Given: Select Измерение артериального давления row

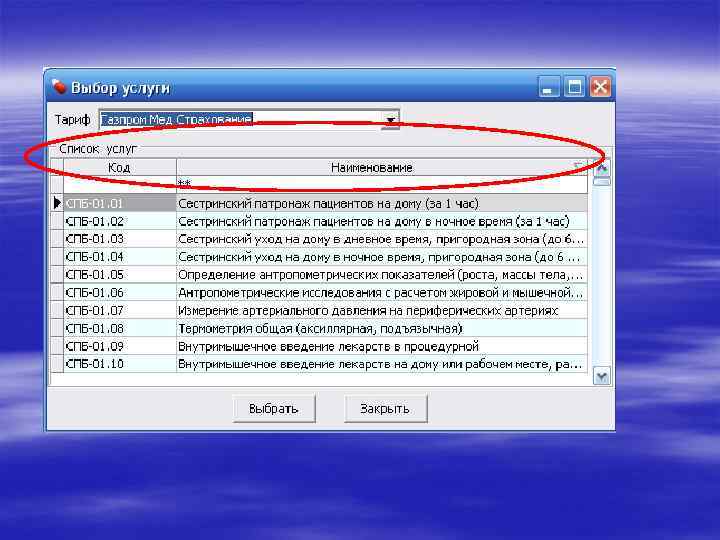Looking at the screenshot, I should point(382,310).
